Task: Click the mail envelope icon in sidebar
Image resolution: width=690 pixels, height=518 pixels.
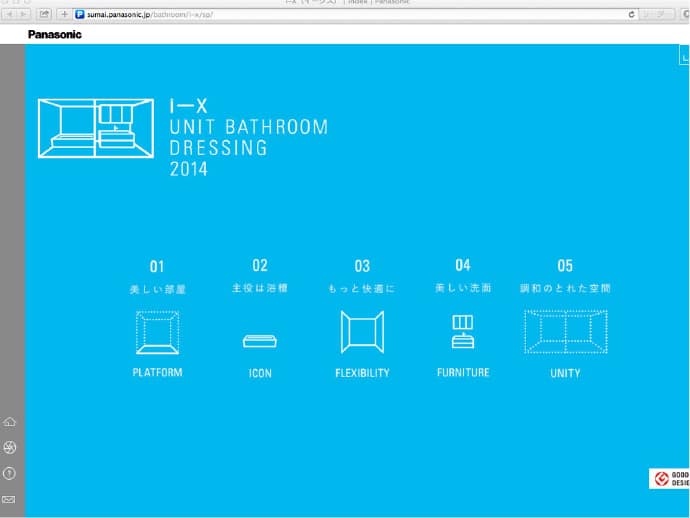Action: 9,500
